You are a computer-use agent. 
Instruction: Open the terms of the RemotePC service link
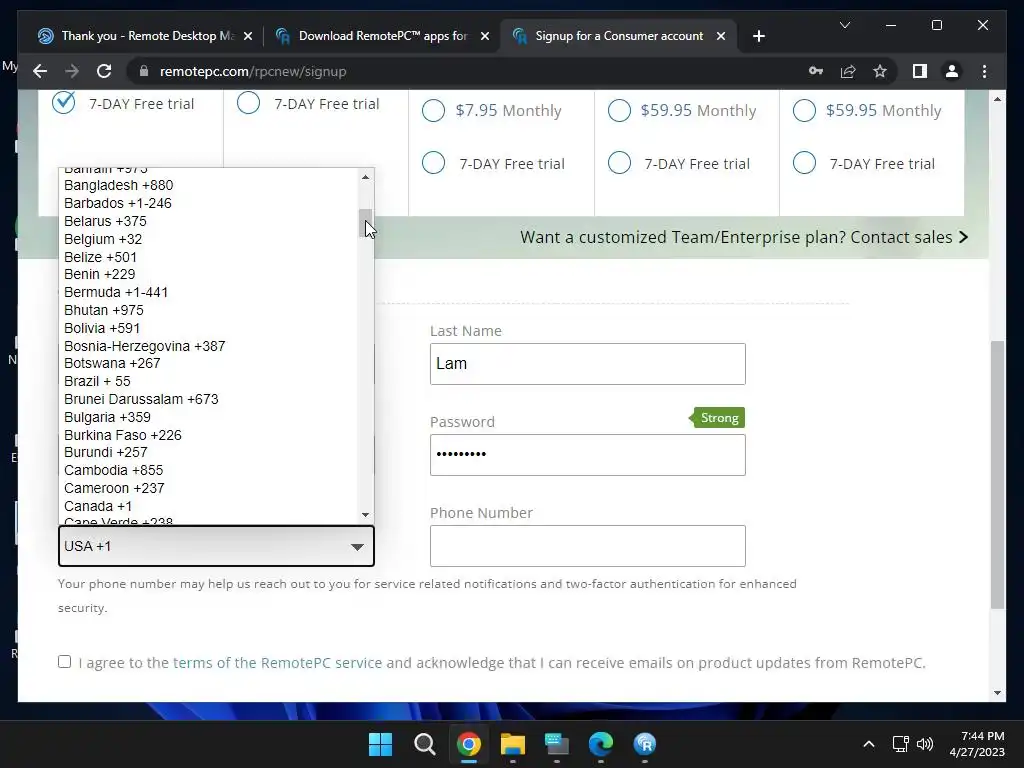277,663
